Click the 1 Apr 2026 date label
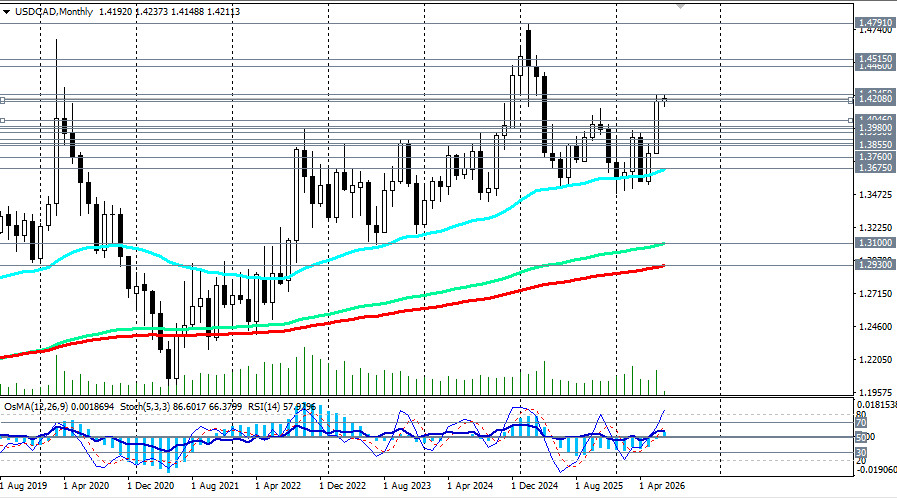 [x=662, y=486]
